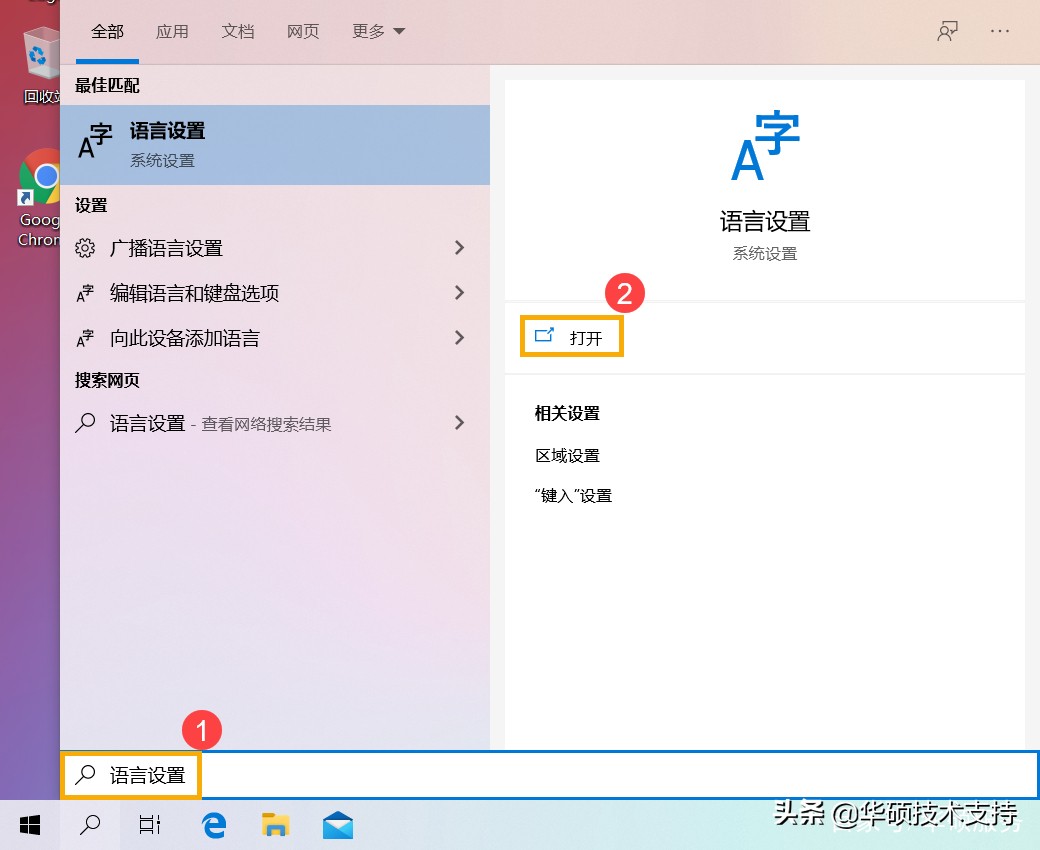Image resolution: width=1040 pixels, height=850 pixels.
Task: Open the ellipsis (…) options menu top right
Action: [1000, 31]
